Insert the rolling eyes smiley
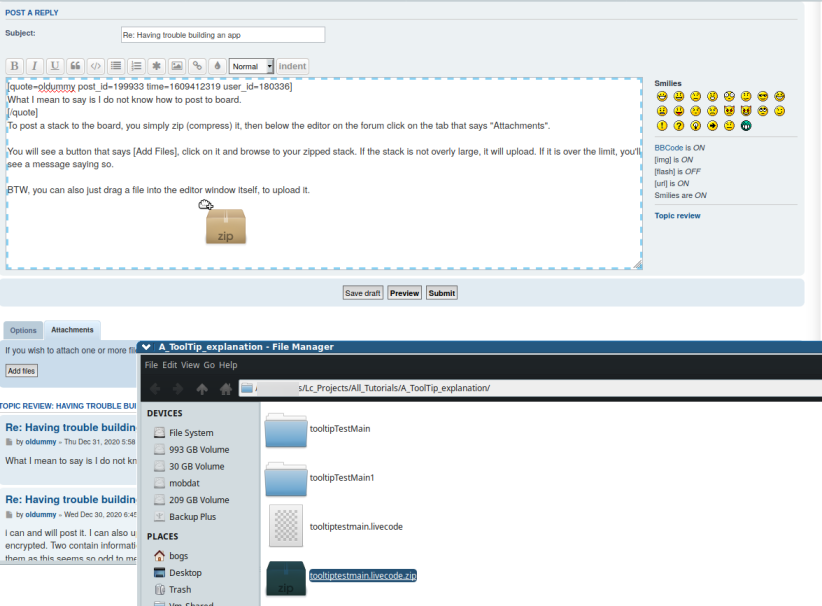The image size is (822, 606). pos(763,111)
